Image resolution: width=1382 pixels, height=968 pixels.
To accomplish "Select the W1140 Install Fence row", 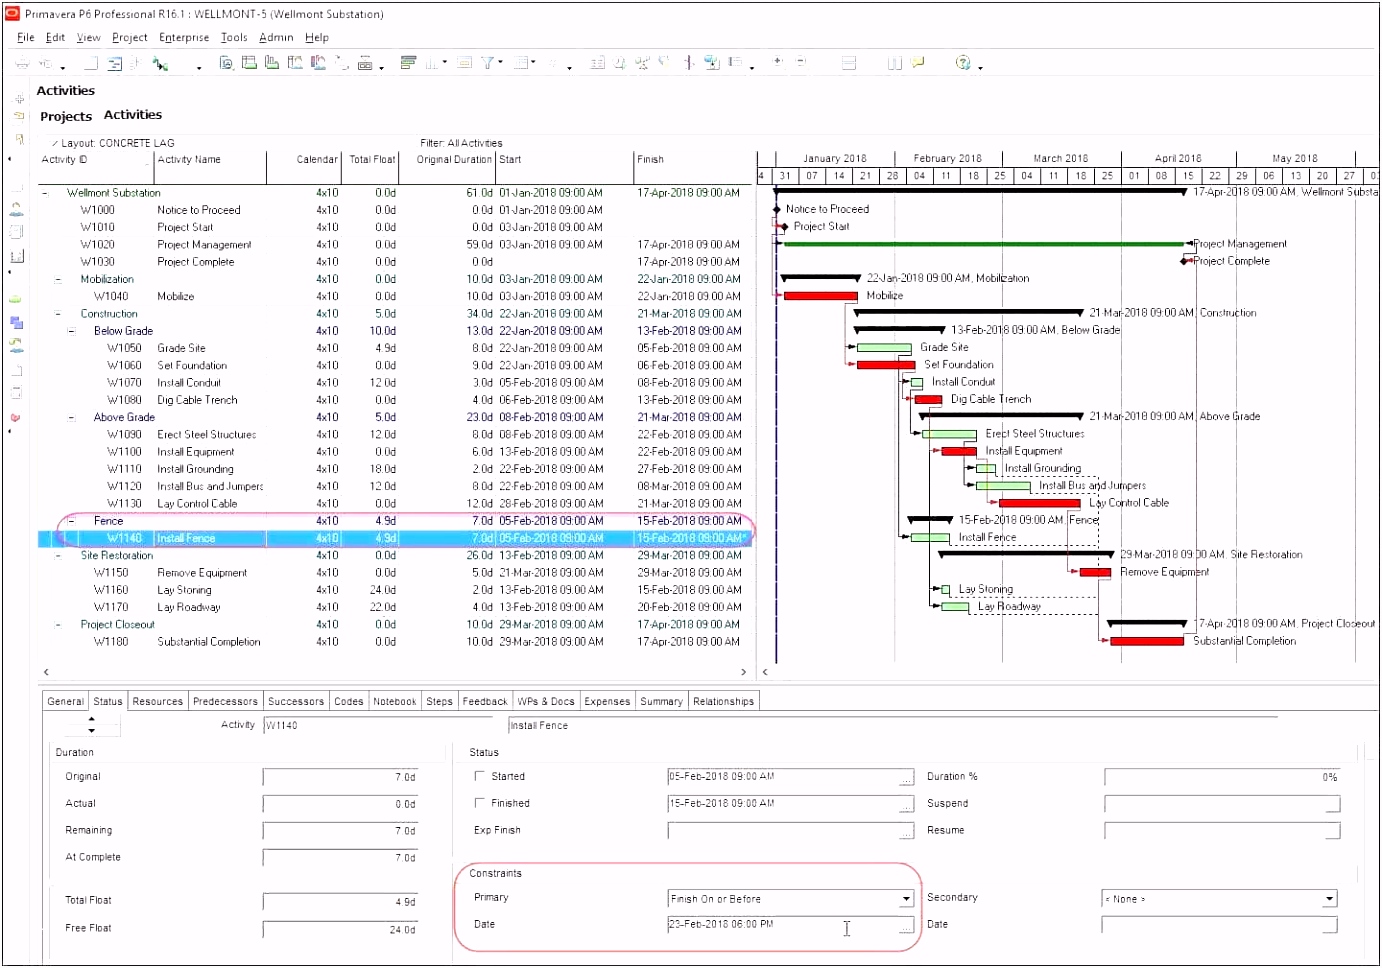I will coord(395,538).
